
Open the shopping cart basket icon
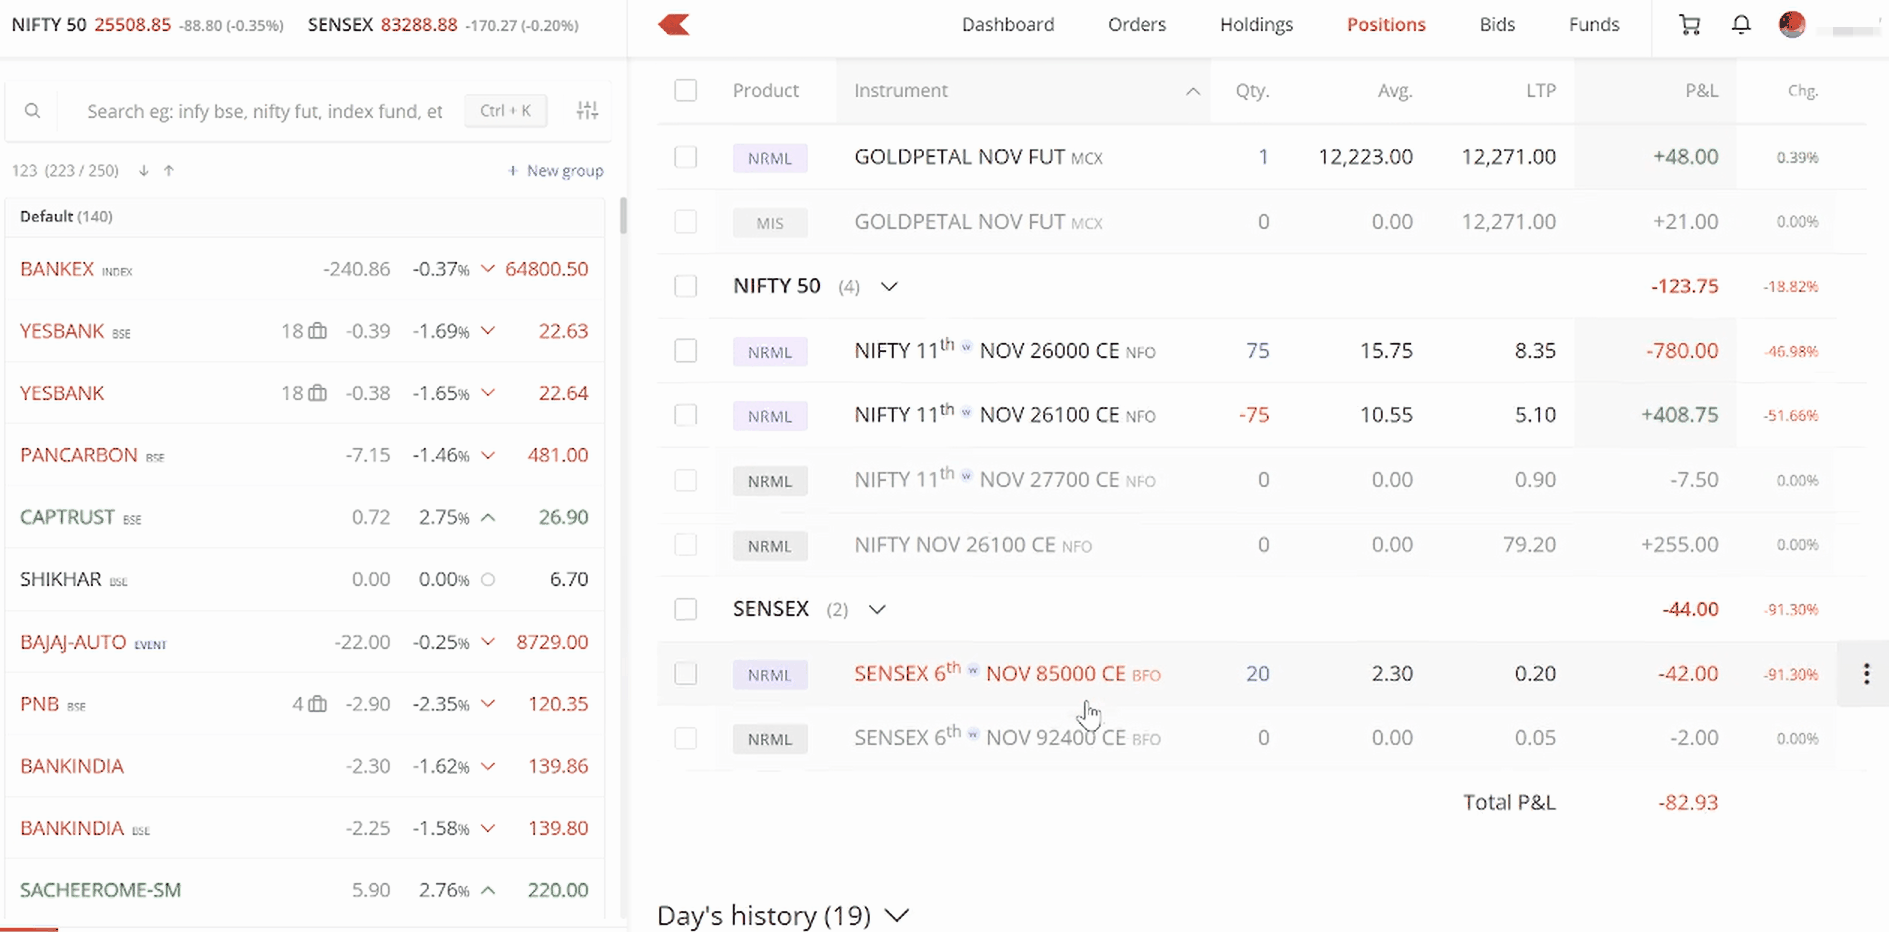pos(1689,25)
